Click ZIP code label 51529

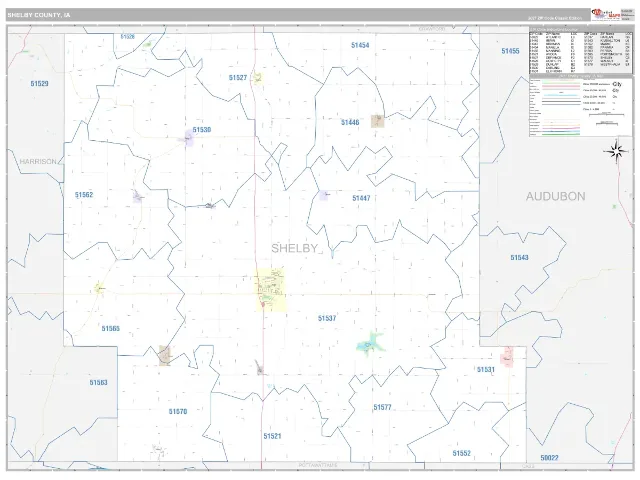[x=40, y=84]
